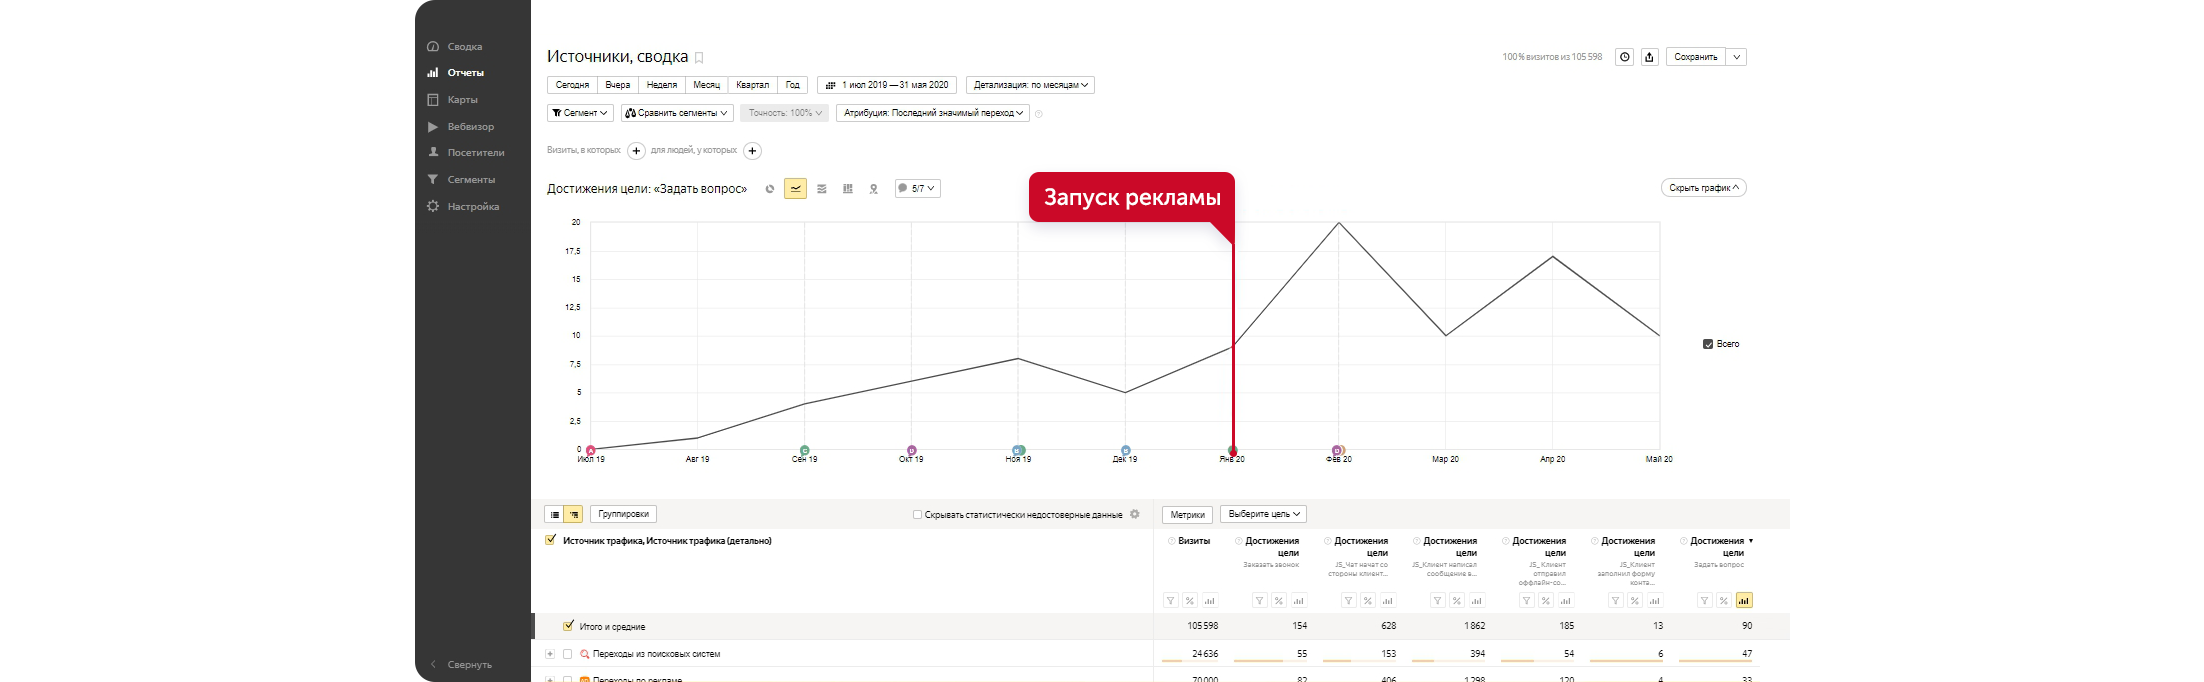The height and width of the screenshot is (682, 2204).
Task: Toggle the Итого и средние checkbox
Action: point(569,626)
